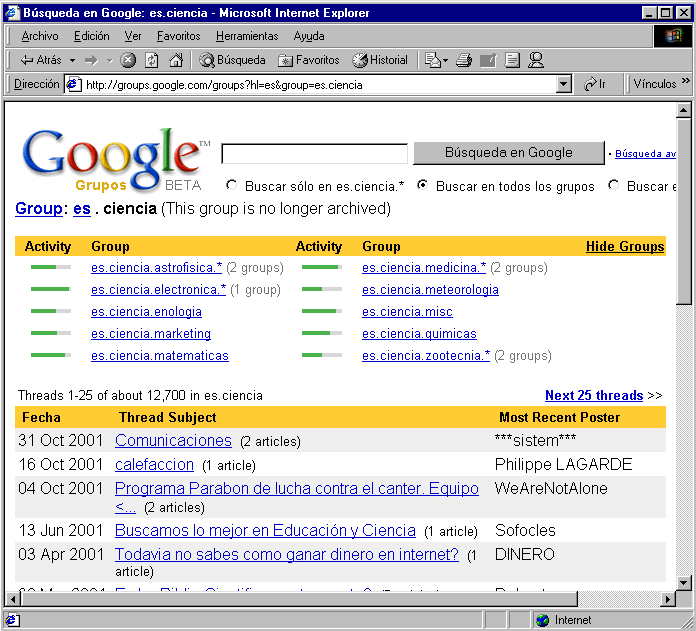Open the Historial toolbar panel
696x631 pixels.
point(380,60)
